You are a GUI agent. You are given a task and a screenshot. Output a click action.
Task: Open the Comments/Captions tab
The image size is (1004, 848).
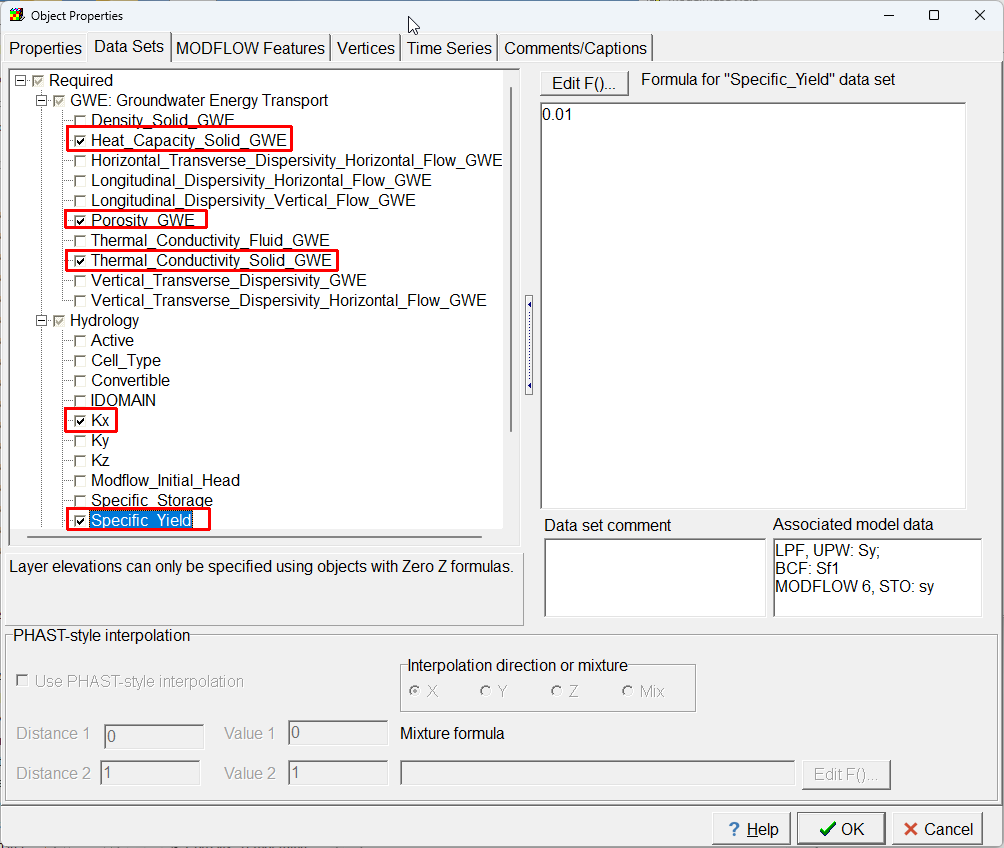pos(575,48)
